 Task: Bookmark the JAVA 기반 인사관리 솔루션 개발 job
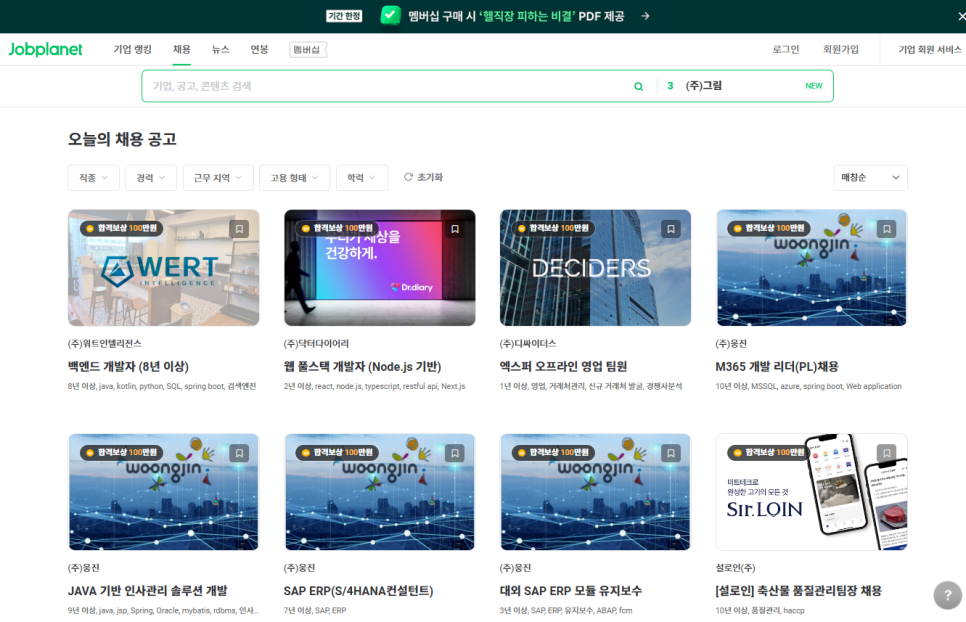[239, 453]
